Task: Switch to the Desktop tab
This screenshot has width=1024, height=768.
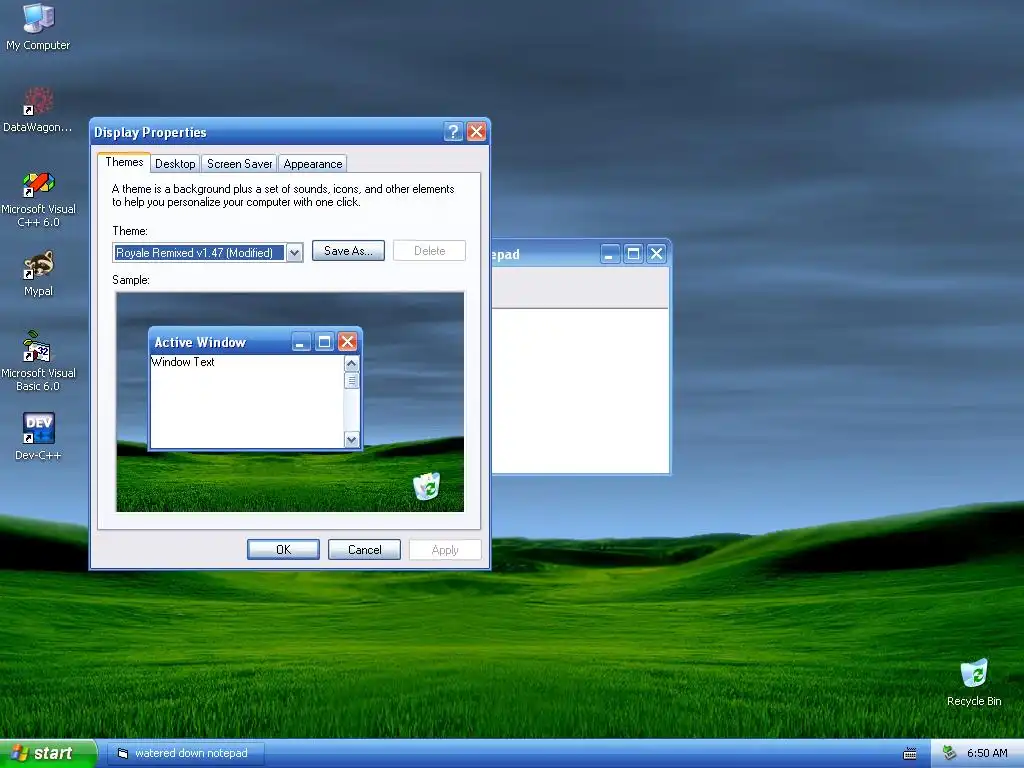Action: tap(175, 164)
